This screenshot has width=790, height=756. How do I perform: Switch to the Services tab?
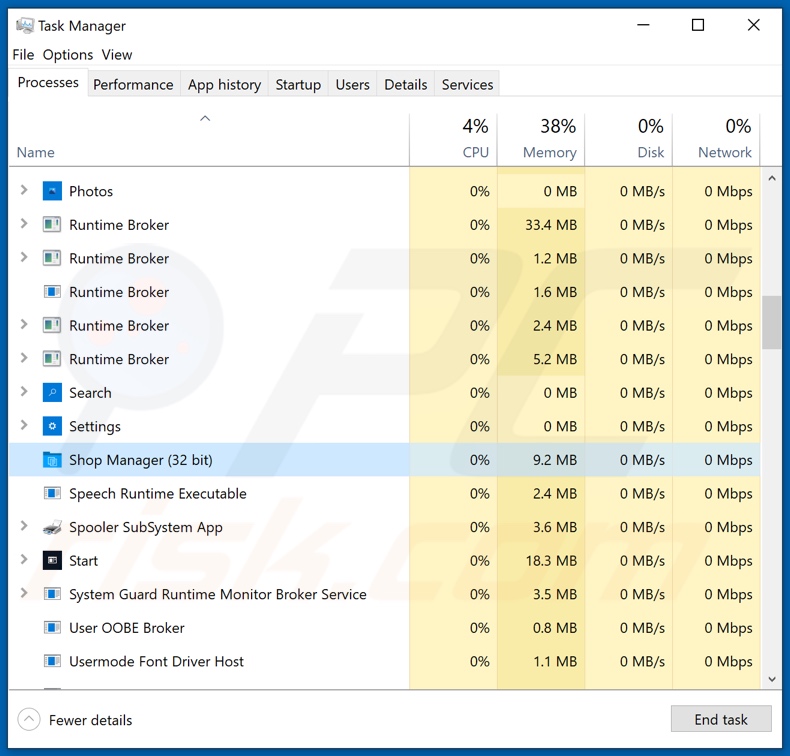[467, 85]
